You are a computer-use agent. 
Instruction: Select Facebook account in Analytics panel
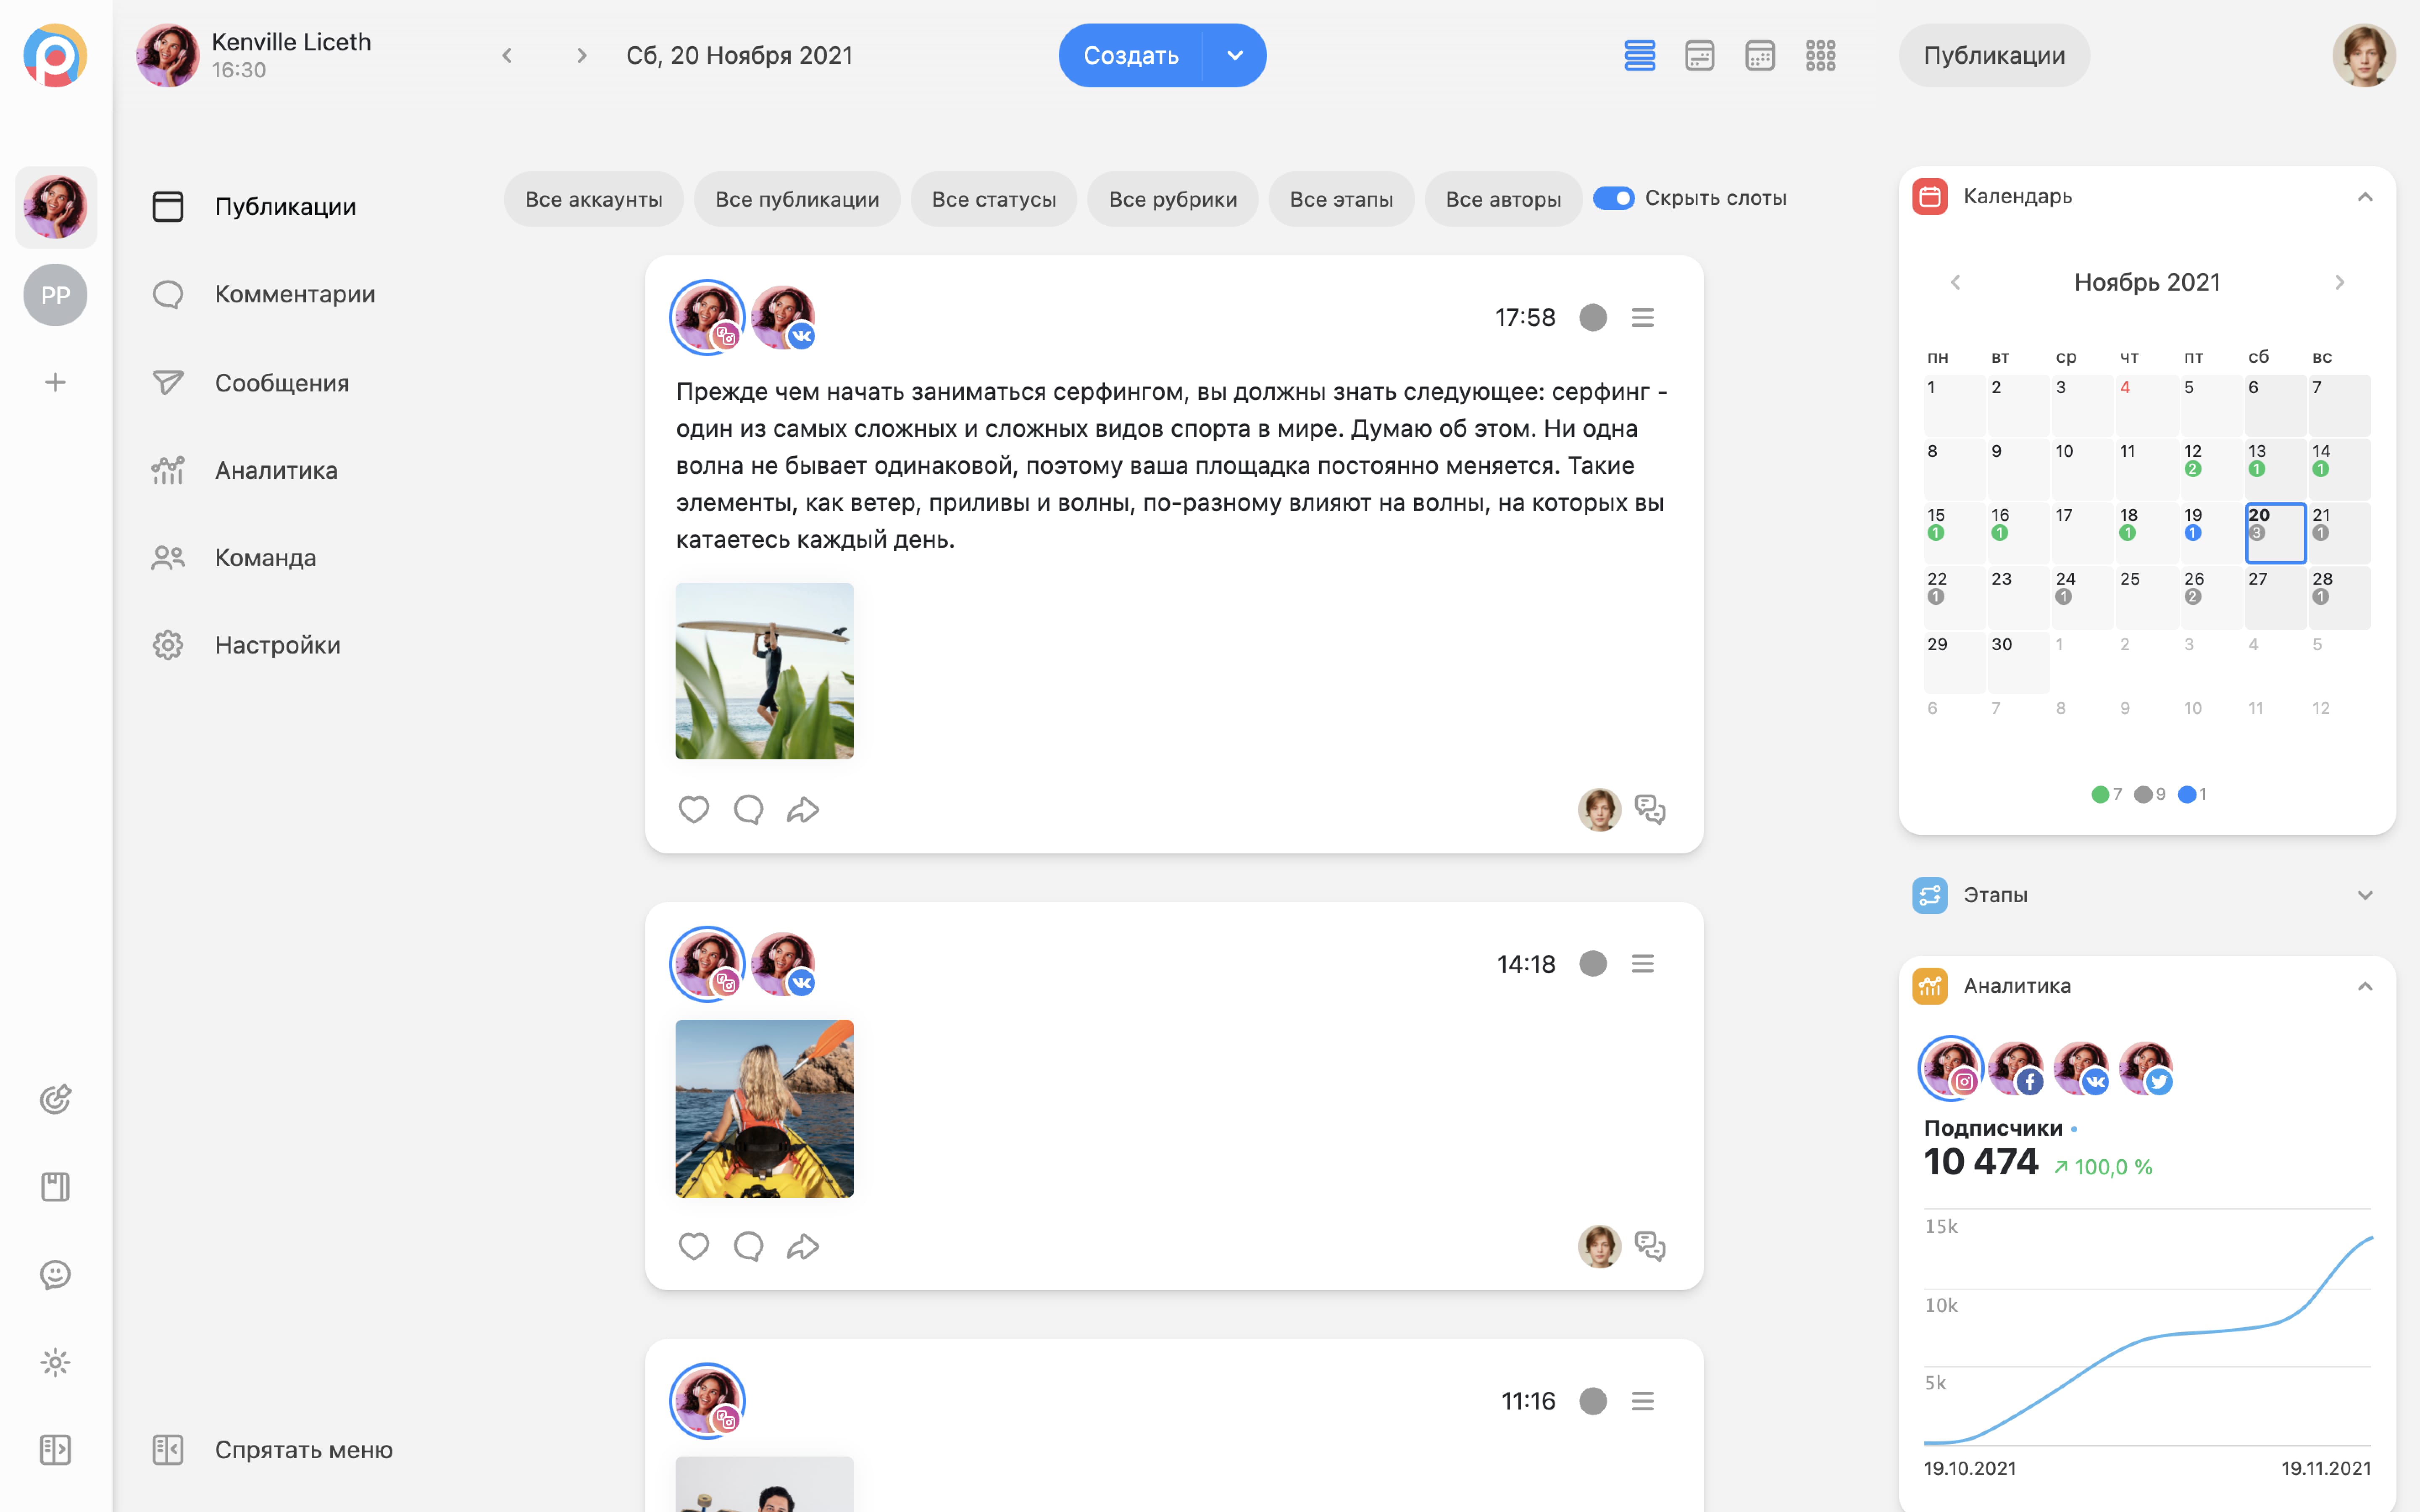click(x=2015, y=1068)
